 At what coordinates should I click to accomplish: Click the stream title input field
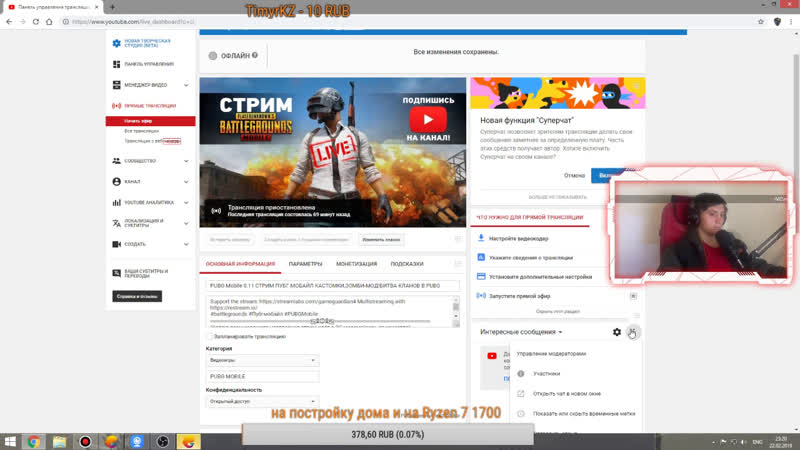point(333,286)
